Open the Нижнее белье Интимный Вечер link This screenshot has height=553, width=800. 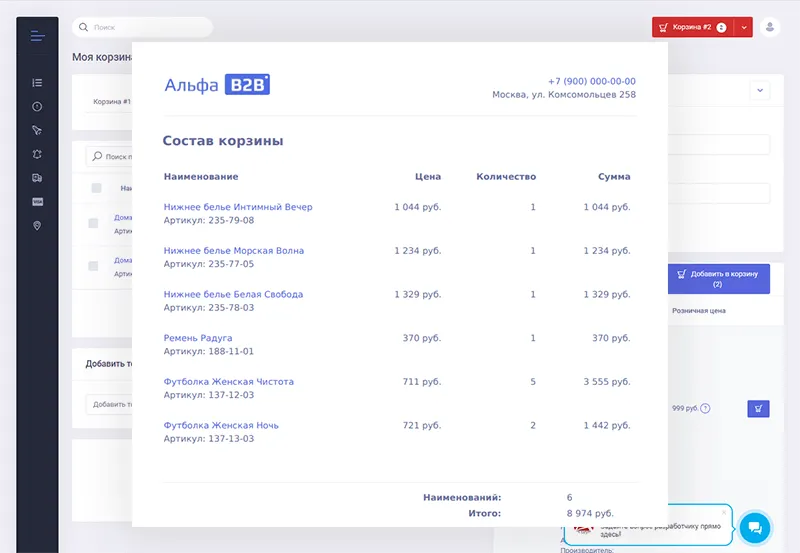click(x=238, y=207)
